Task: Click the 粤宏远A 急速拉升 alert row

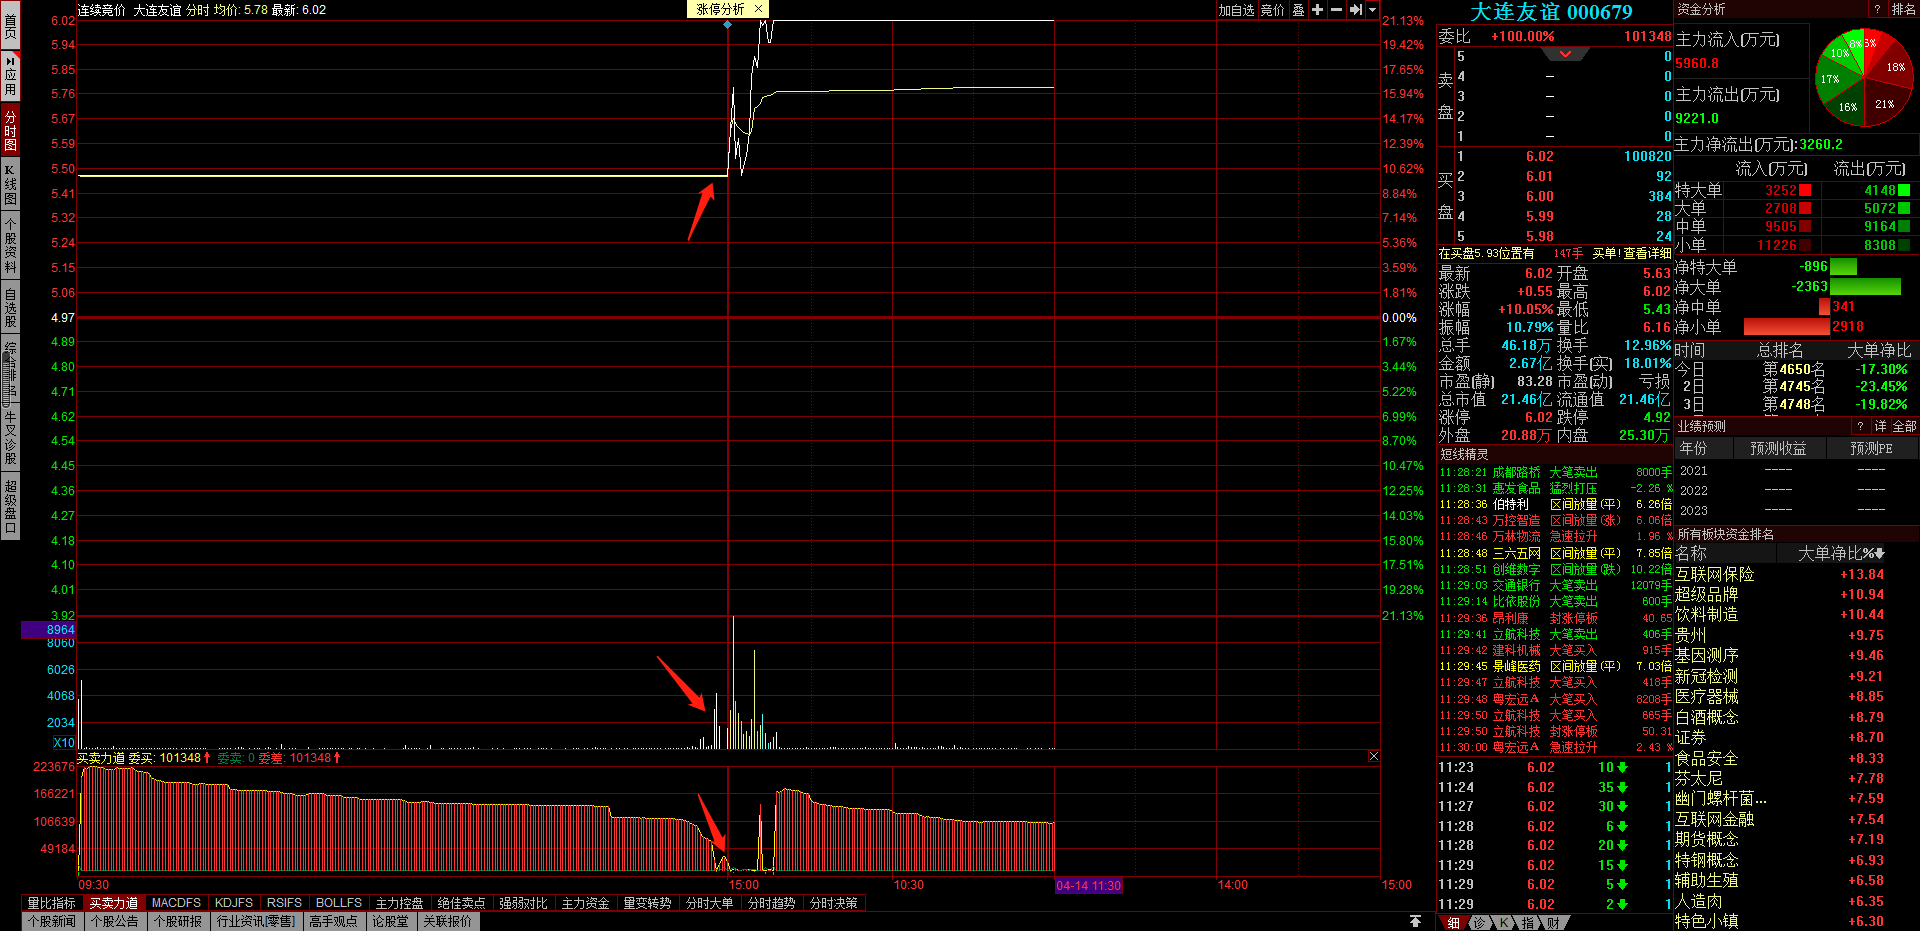Action: (1555, 747)
